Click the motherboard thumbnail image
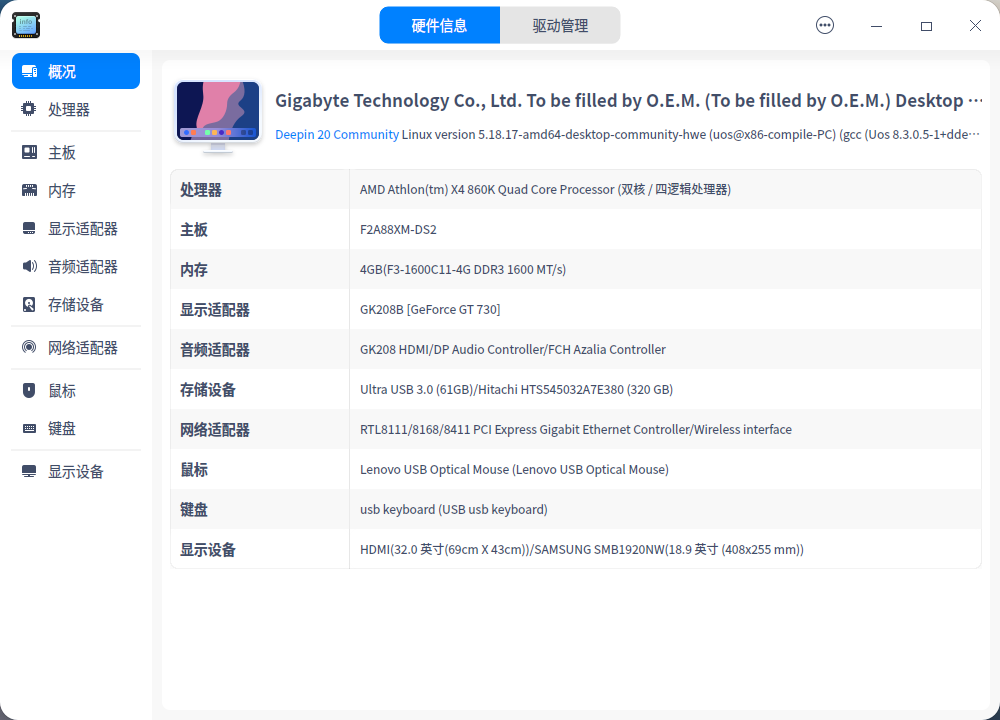 coord(217,115)
